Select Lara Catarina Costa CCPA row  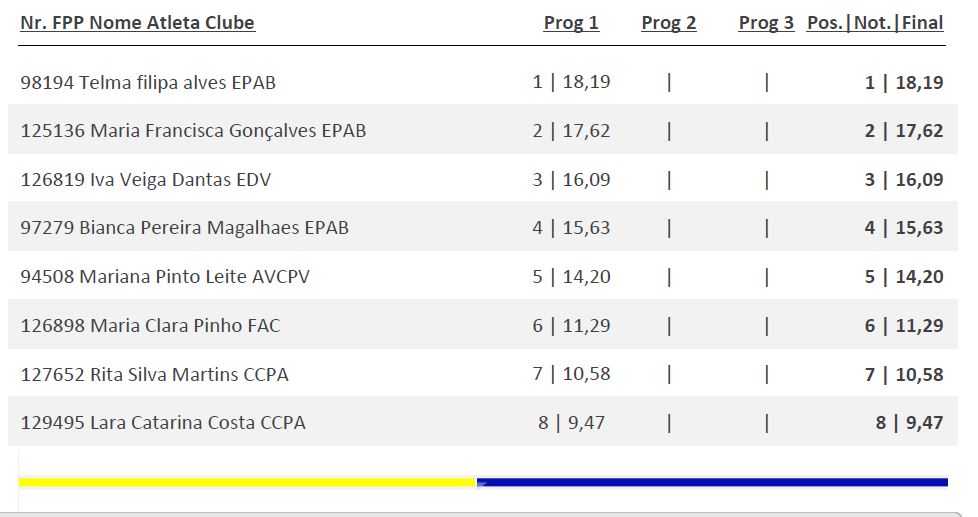pyautogui.click(x=163, y=423)
